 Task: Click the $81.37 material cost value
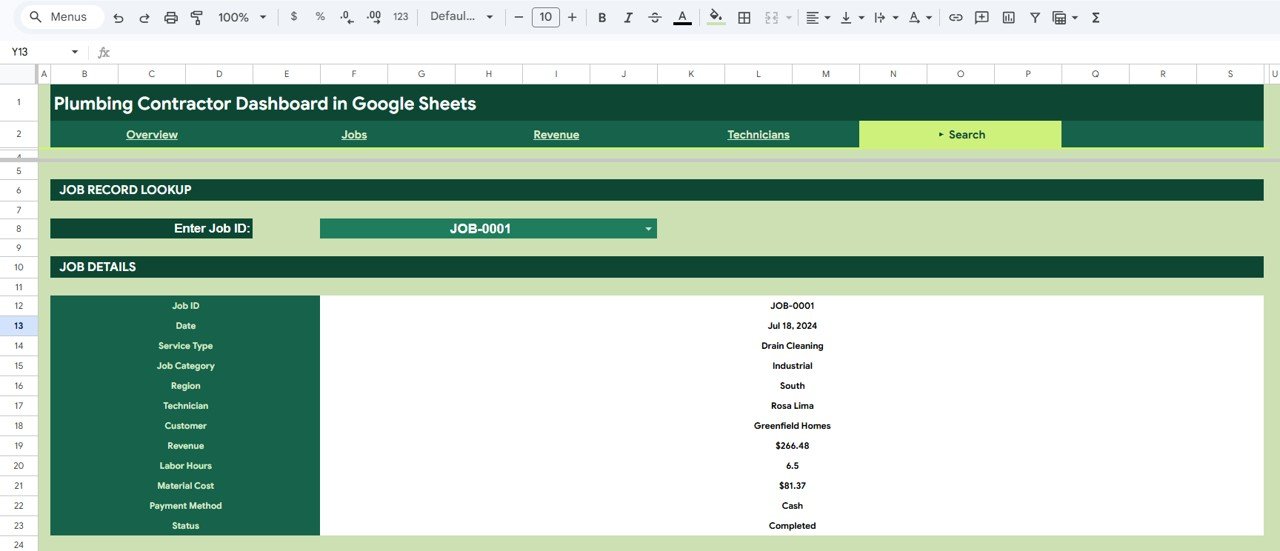tap(792, 486)
